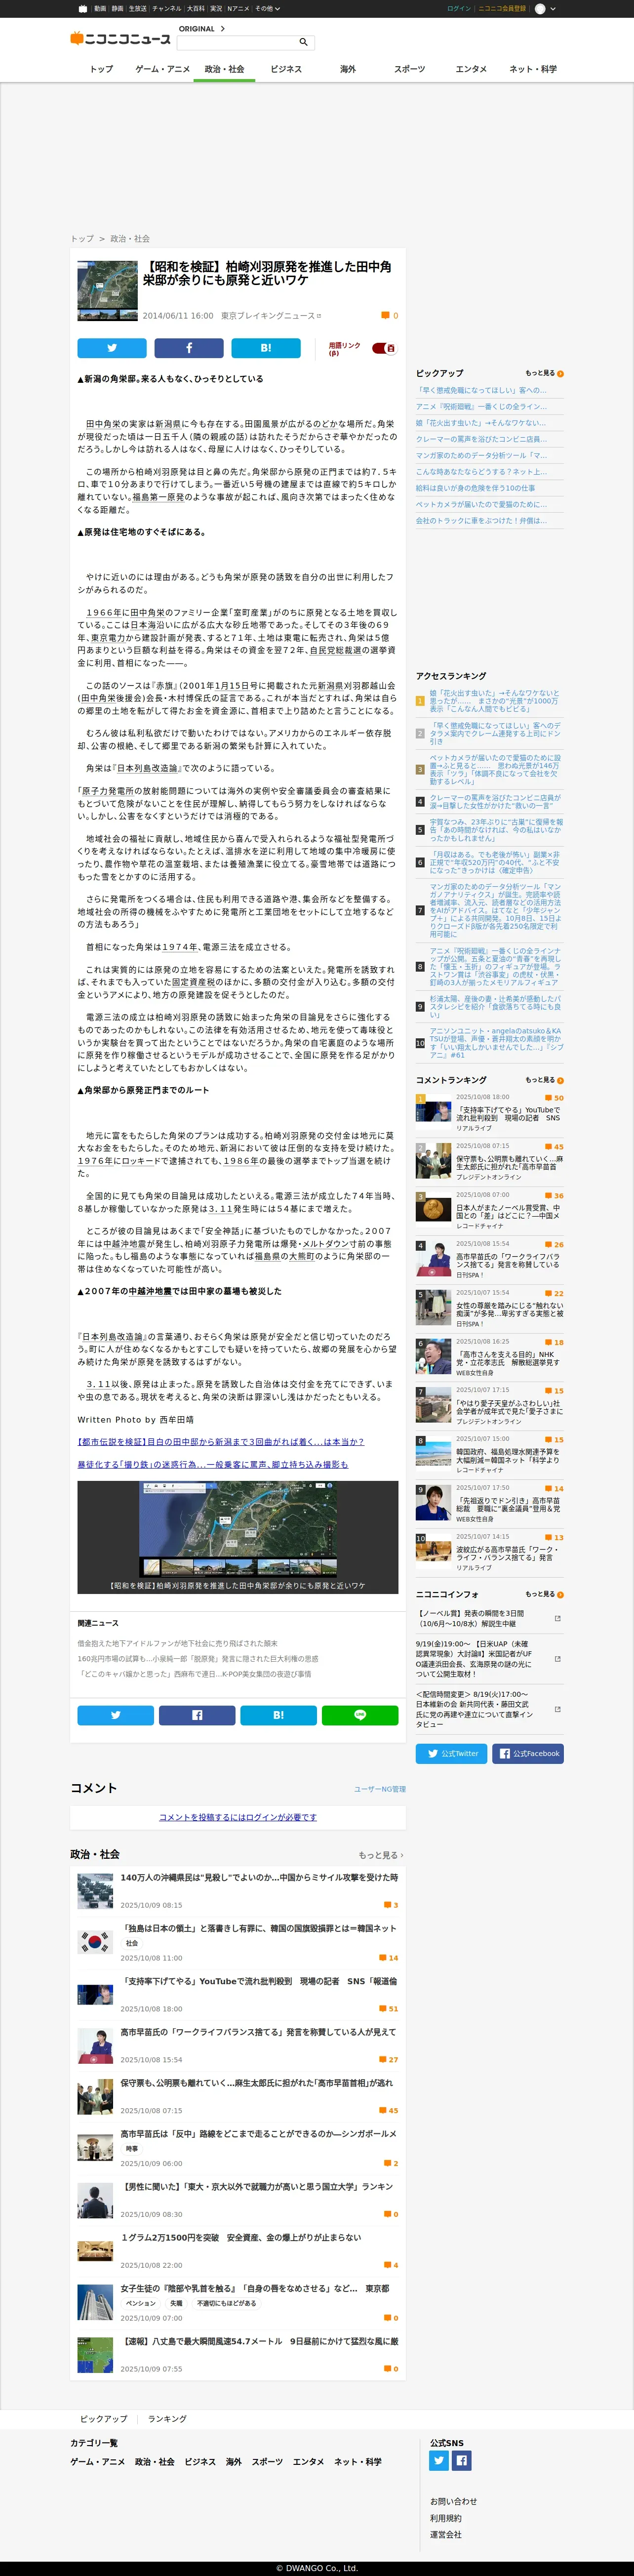Share via green LINE button

360,1714
